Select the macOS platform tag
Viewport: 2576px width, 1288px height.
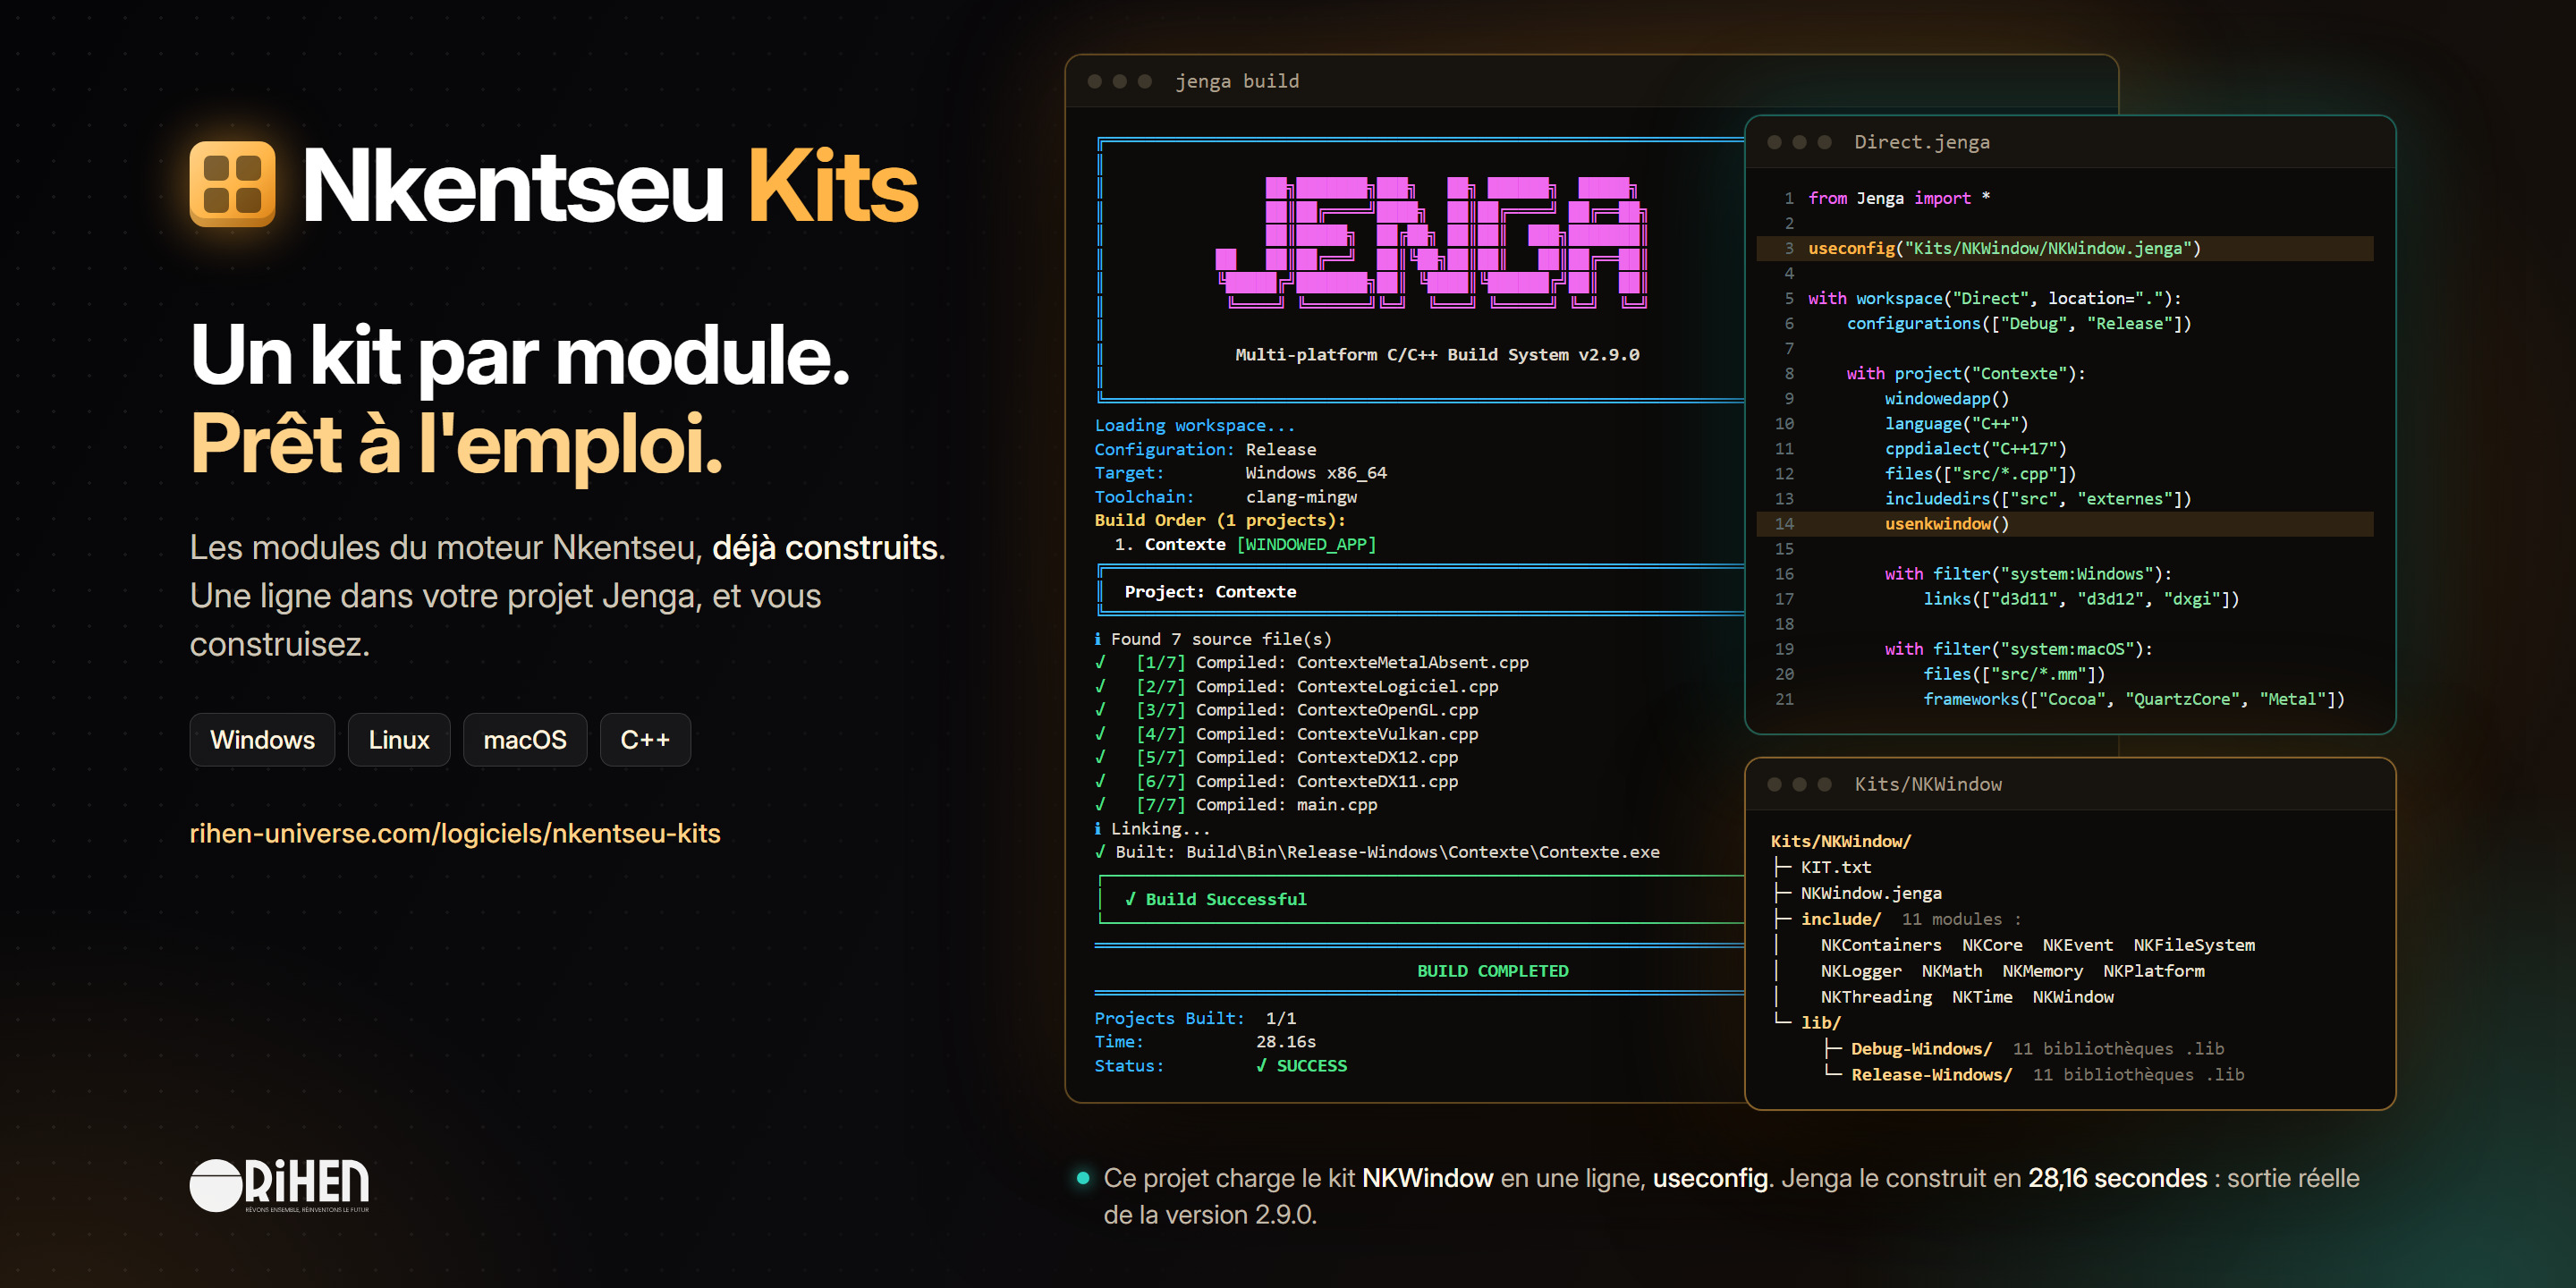[525, 740]
